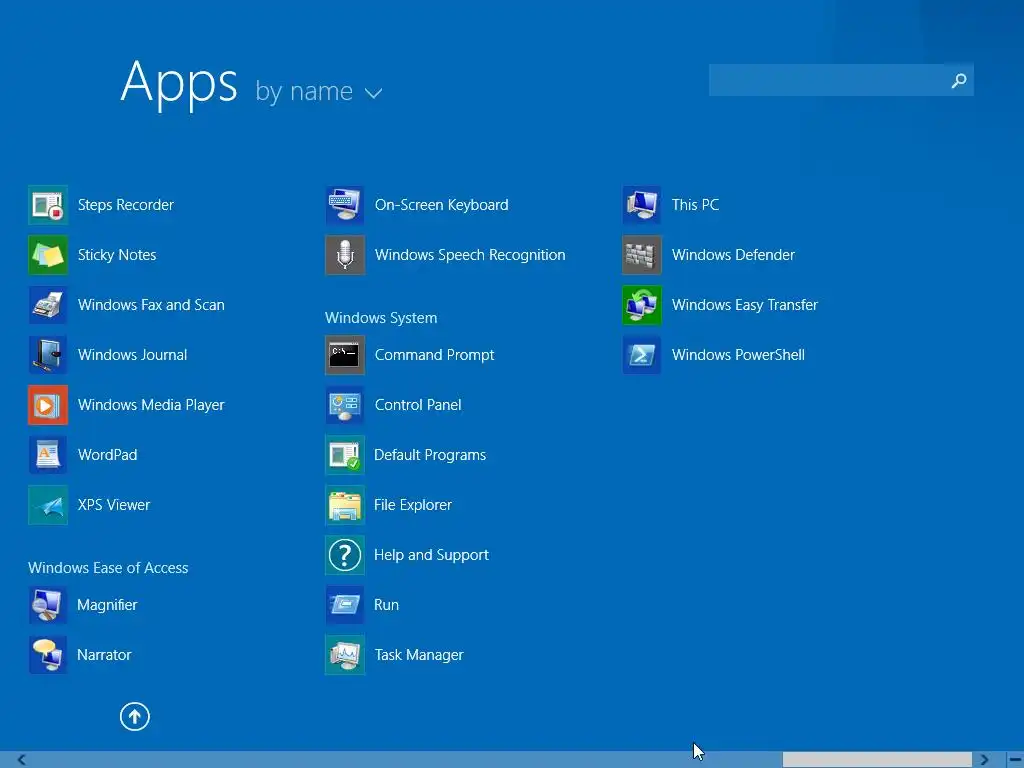The height and width of the screenshot is (768, 1024).
Task: Click the 'File Explorer' label
Action: 413,505
